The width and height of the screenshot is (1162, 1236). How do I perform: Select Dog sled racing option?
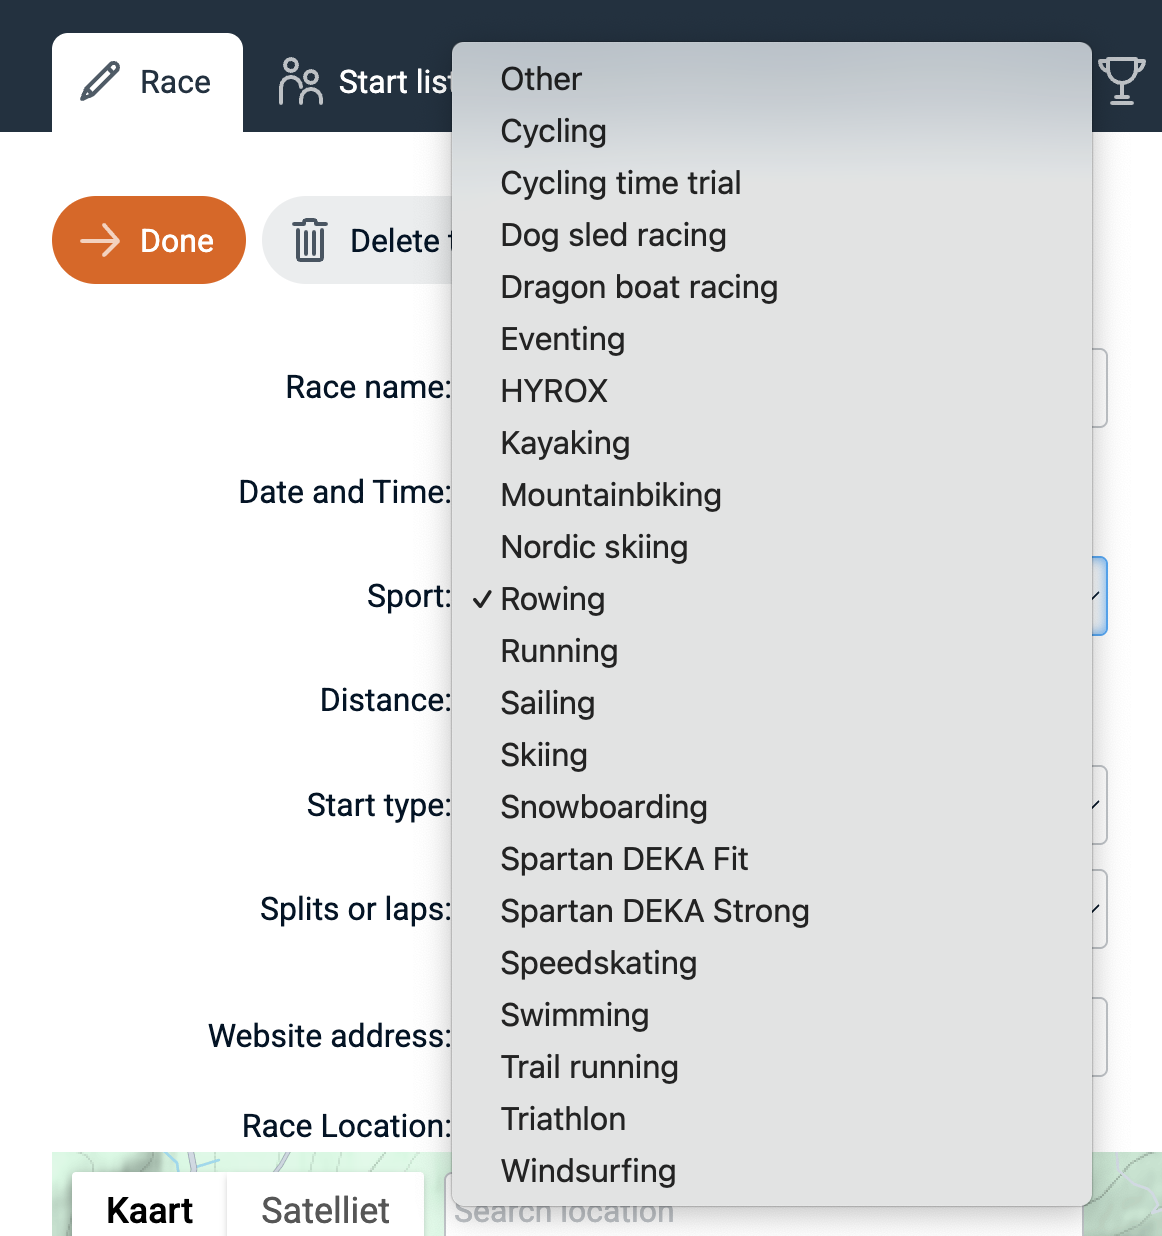click(613, 235)
